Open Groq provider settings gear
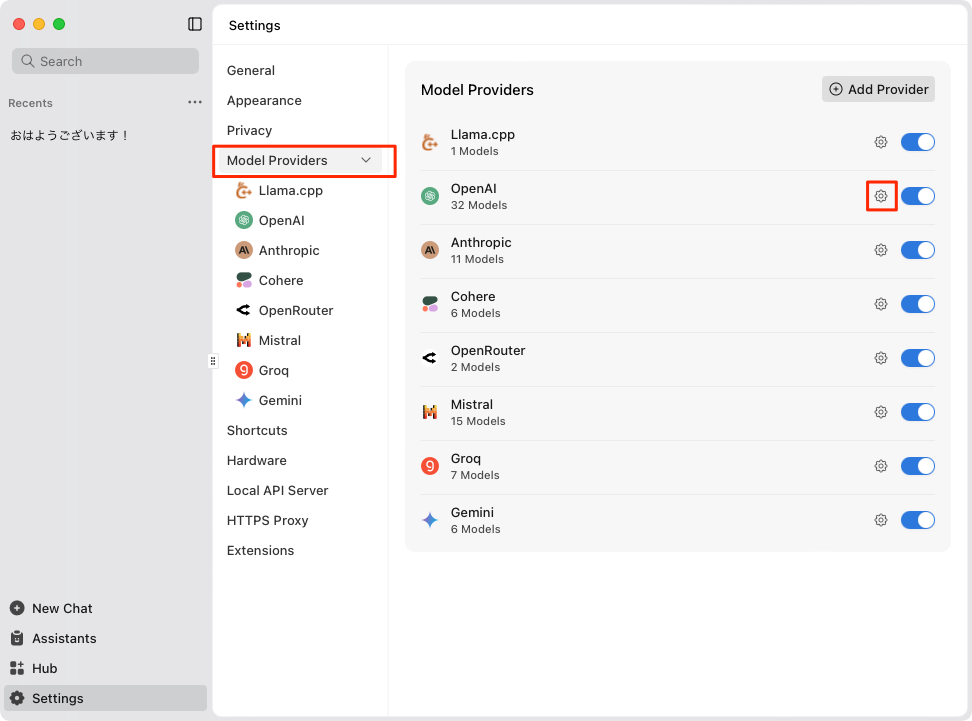Viewport: 972px width, 721px height. click(x=880, y=466)
